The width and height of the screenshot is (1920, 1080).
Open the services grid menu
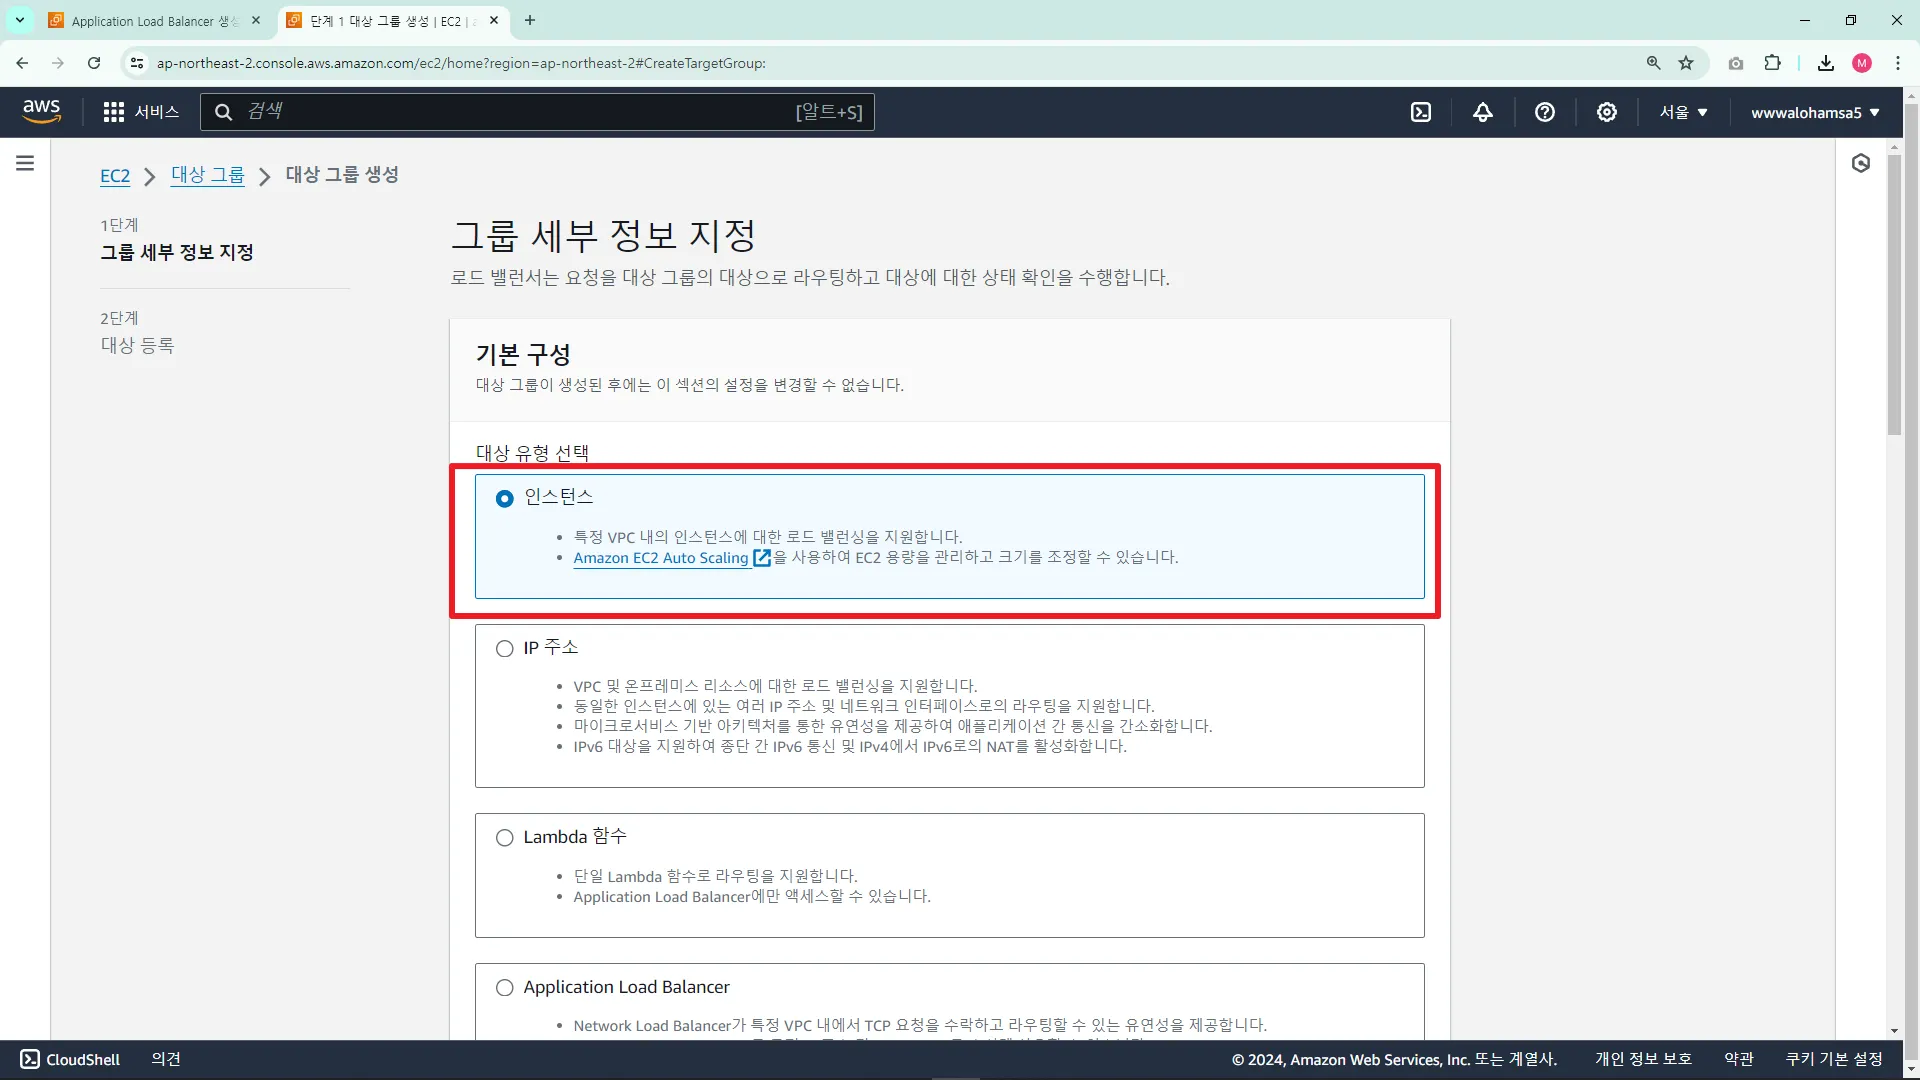[x=114, y=112]
